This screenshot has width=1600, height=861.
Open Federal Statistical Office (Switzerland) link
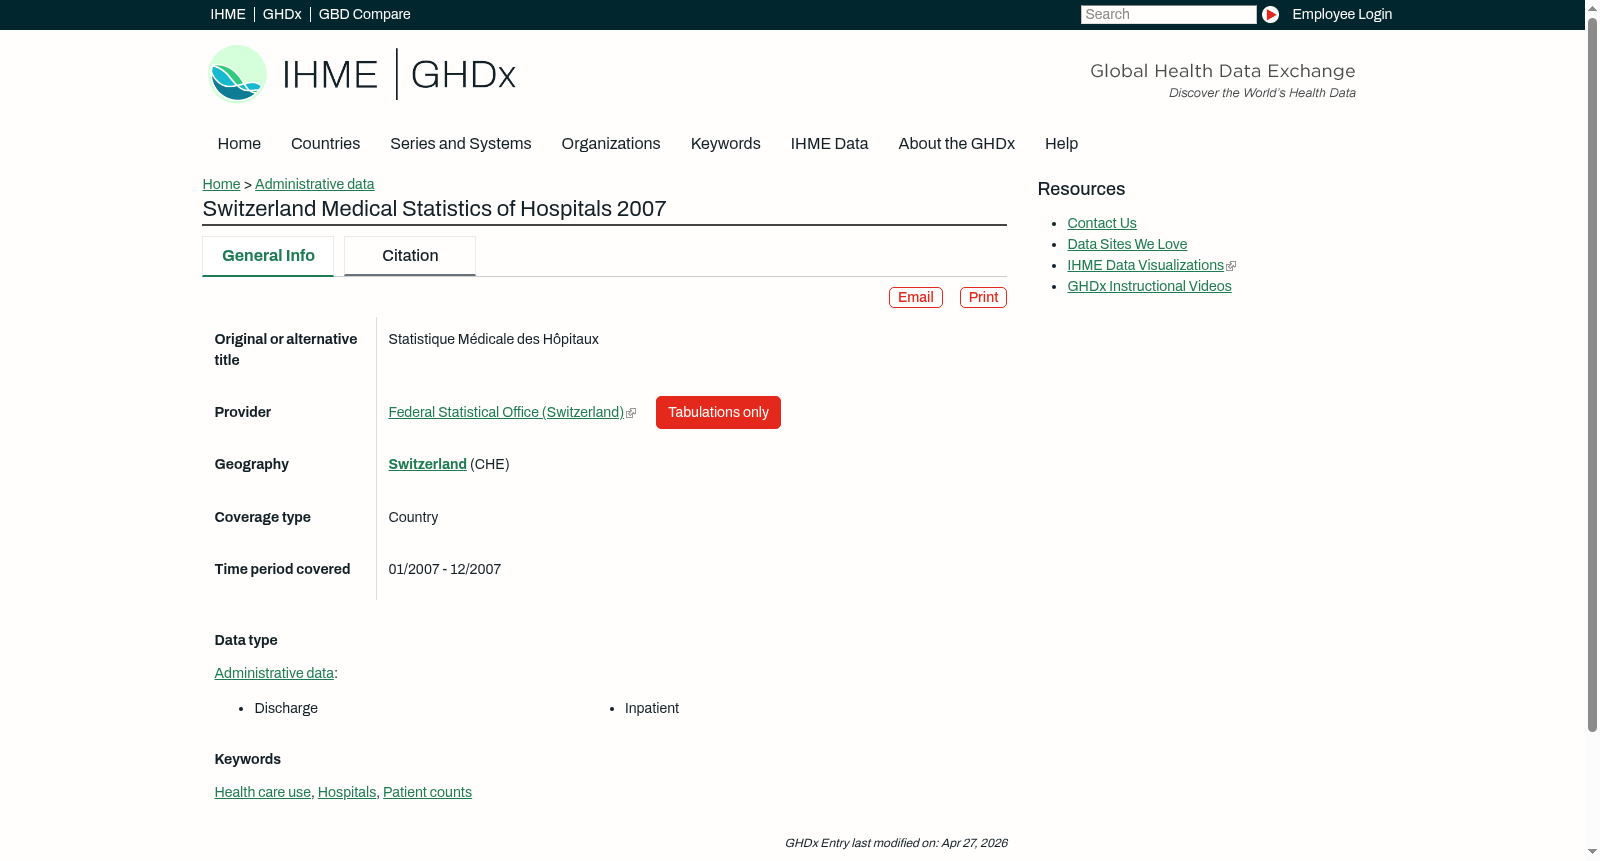click(x=506, y=412)
